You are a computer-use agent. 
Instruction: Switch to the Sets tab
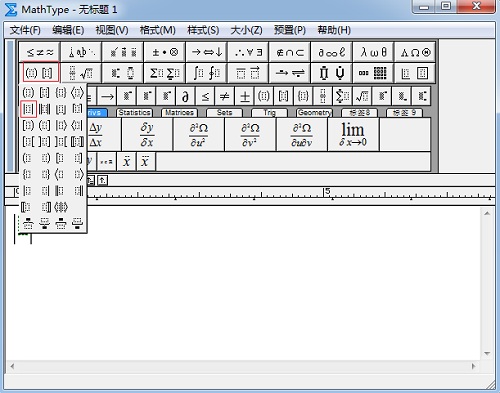(224, 113)
